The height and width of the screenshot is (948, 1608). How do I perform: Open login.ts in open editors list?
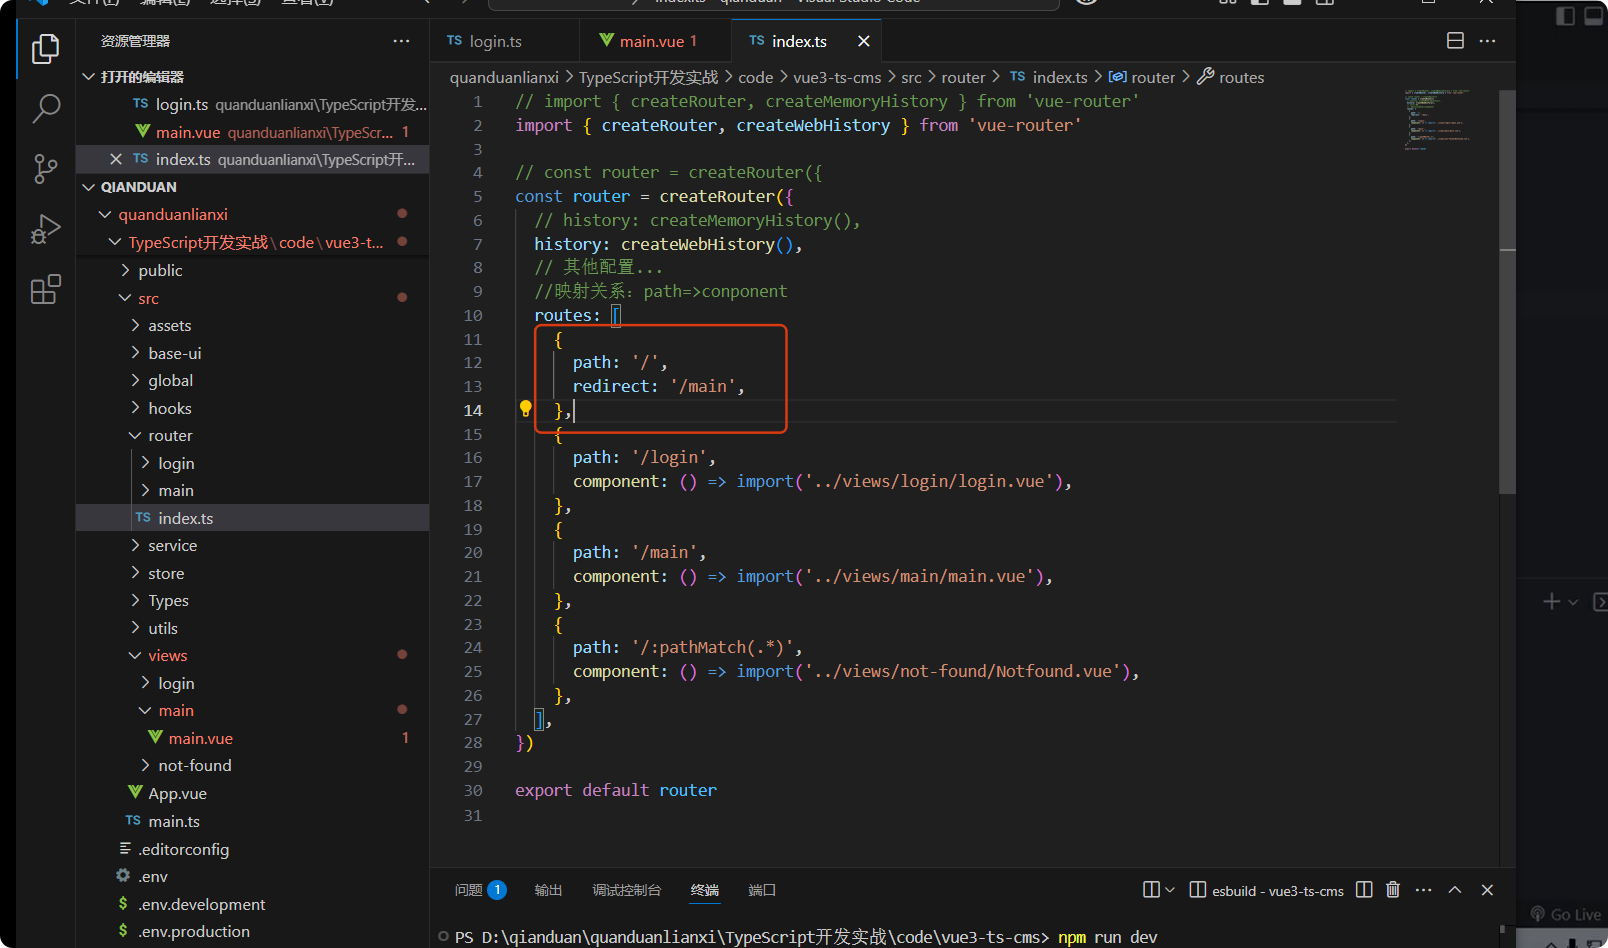[252, 104]
